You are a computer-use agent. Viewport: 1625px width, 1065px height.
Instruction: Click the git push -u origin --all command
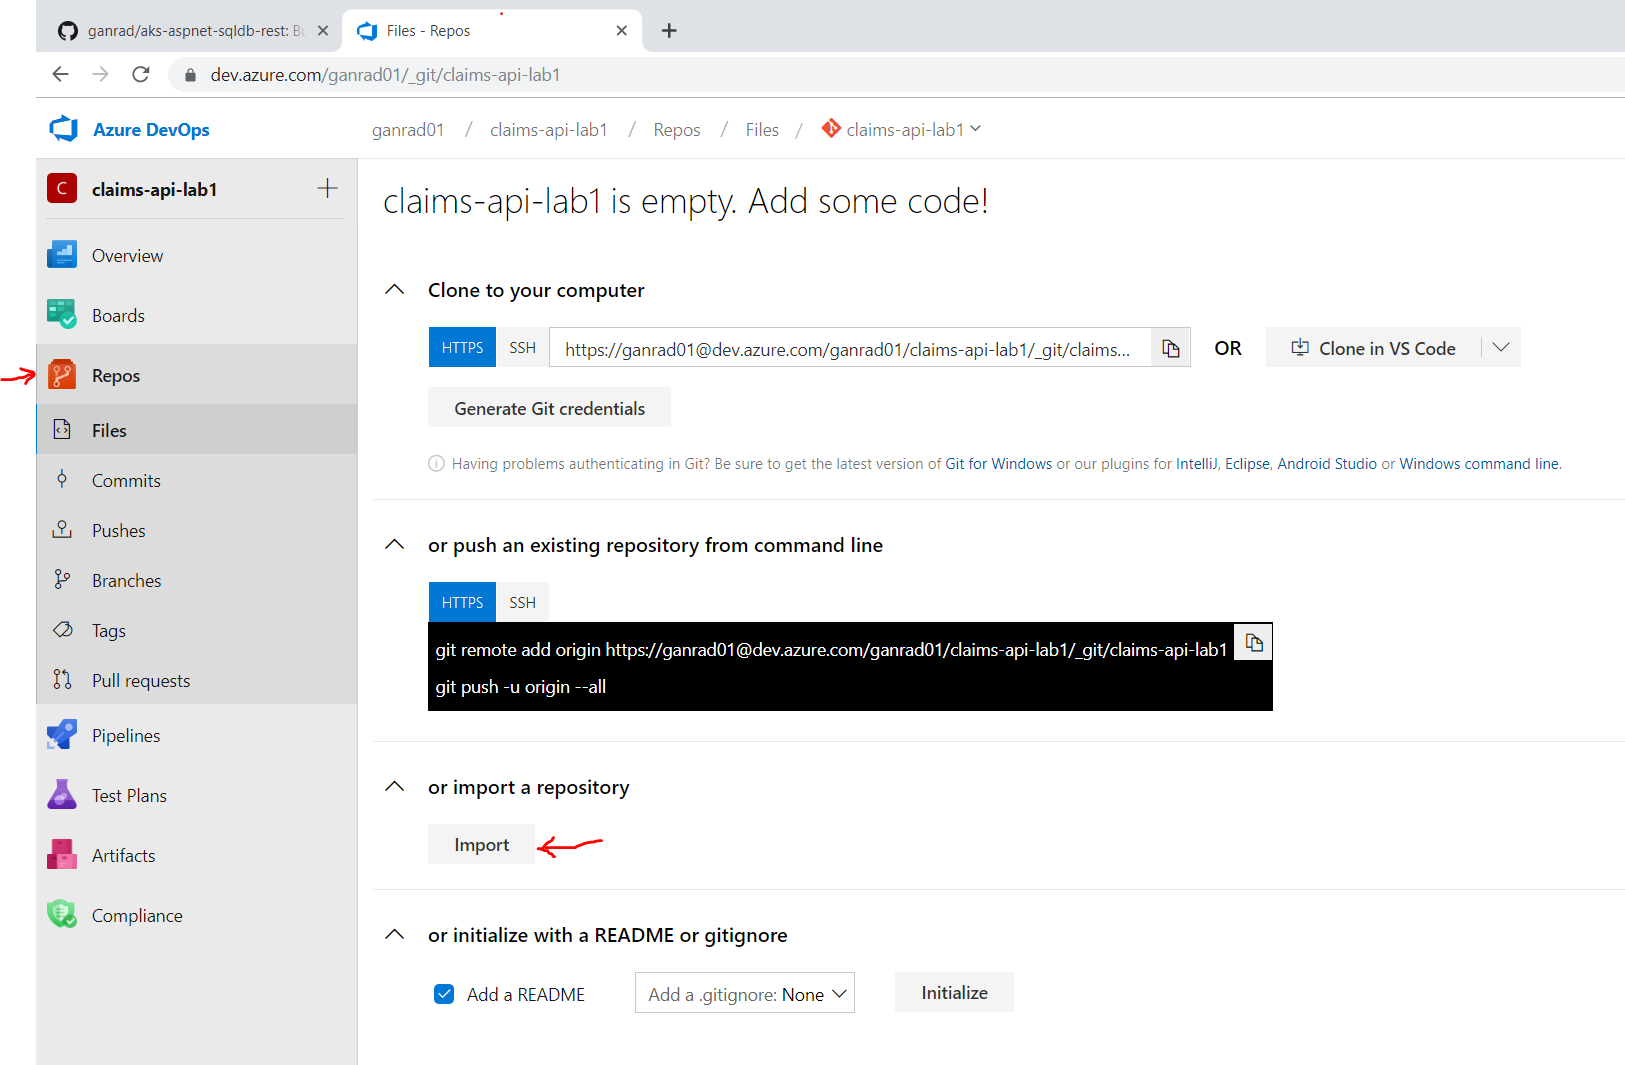point(520,687)
